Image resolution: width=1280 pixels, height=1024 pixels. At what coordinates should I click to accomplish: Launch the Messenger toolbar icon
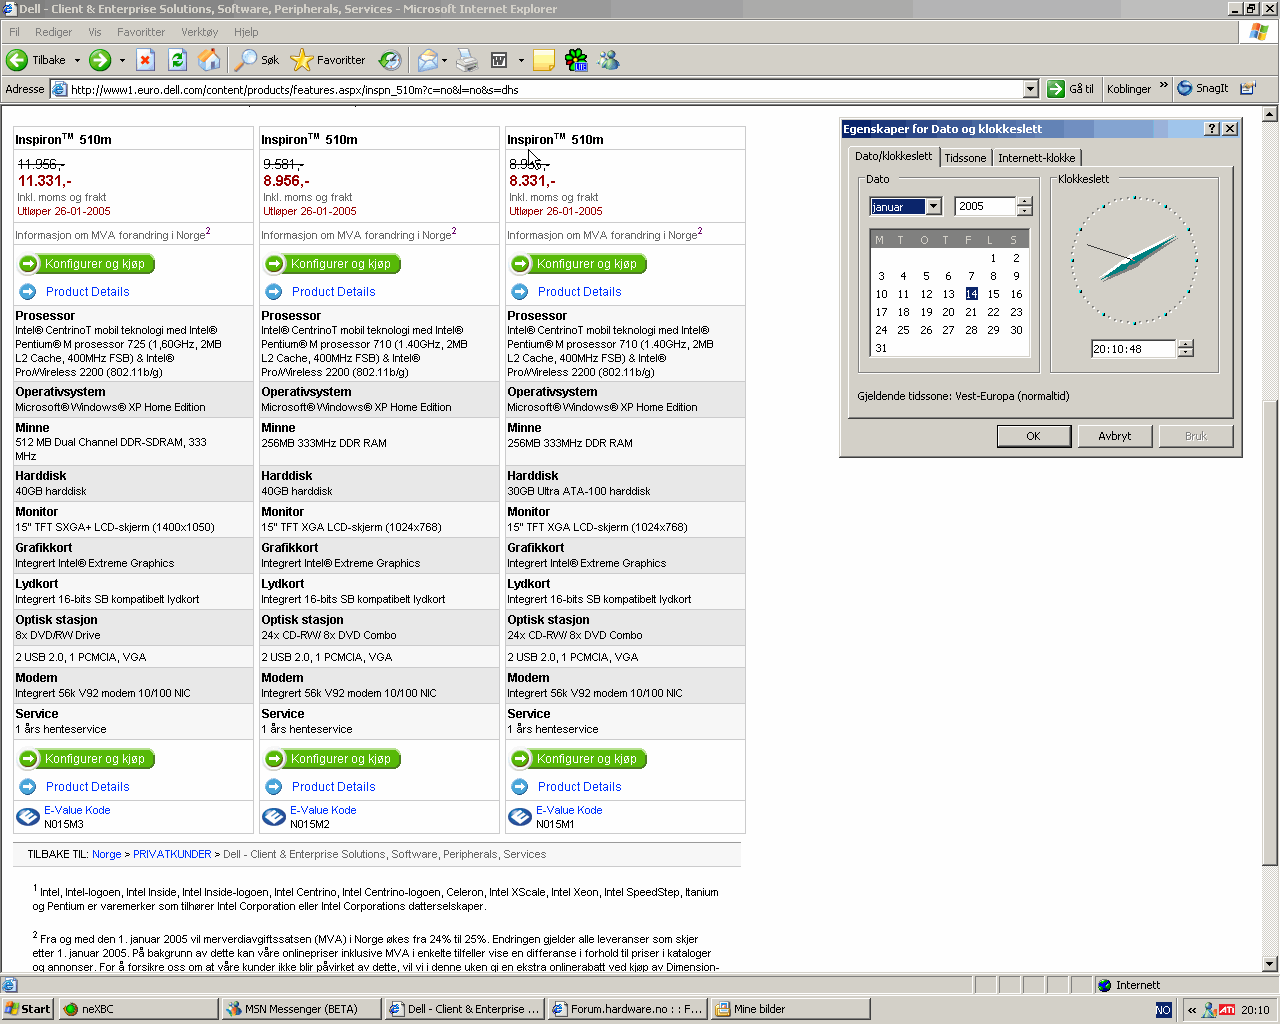tap(608, 60)
